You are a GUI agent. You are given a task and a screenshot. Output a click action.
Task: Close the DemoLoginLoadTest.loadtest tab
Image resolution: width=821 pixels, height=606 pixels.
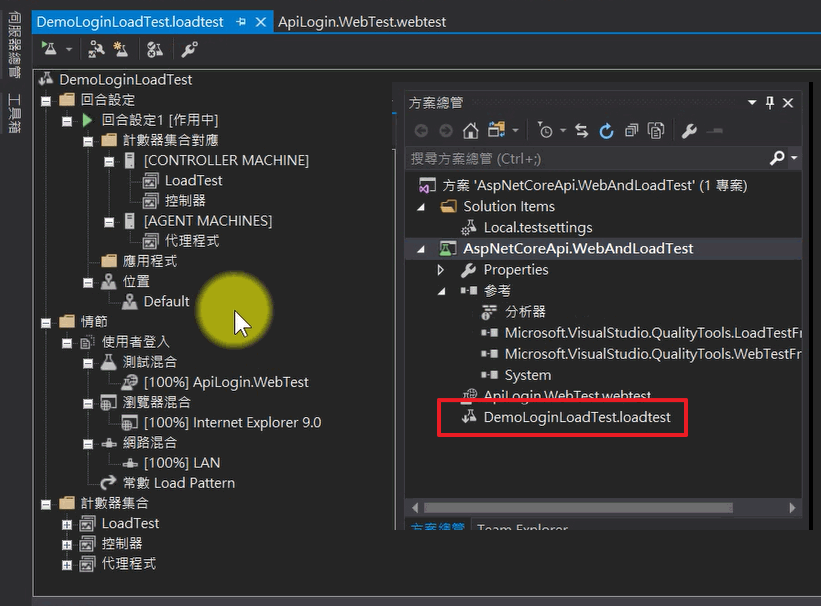coord(261,22)
